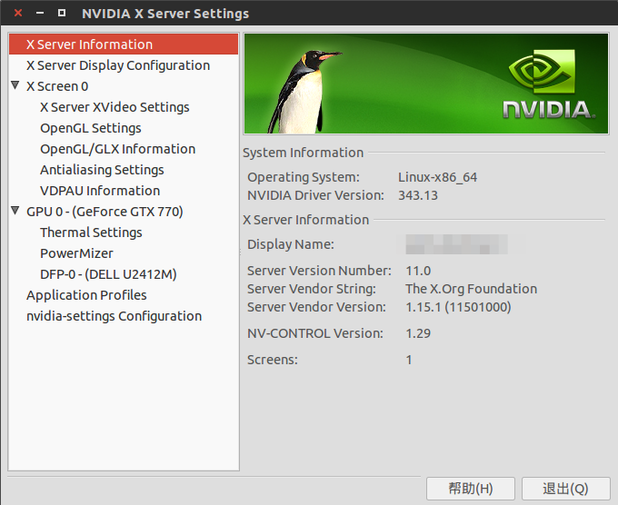Select GPU 0 - (GeForce GTX 770)
Viewport: 618px width, 505px height.
104,212
